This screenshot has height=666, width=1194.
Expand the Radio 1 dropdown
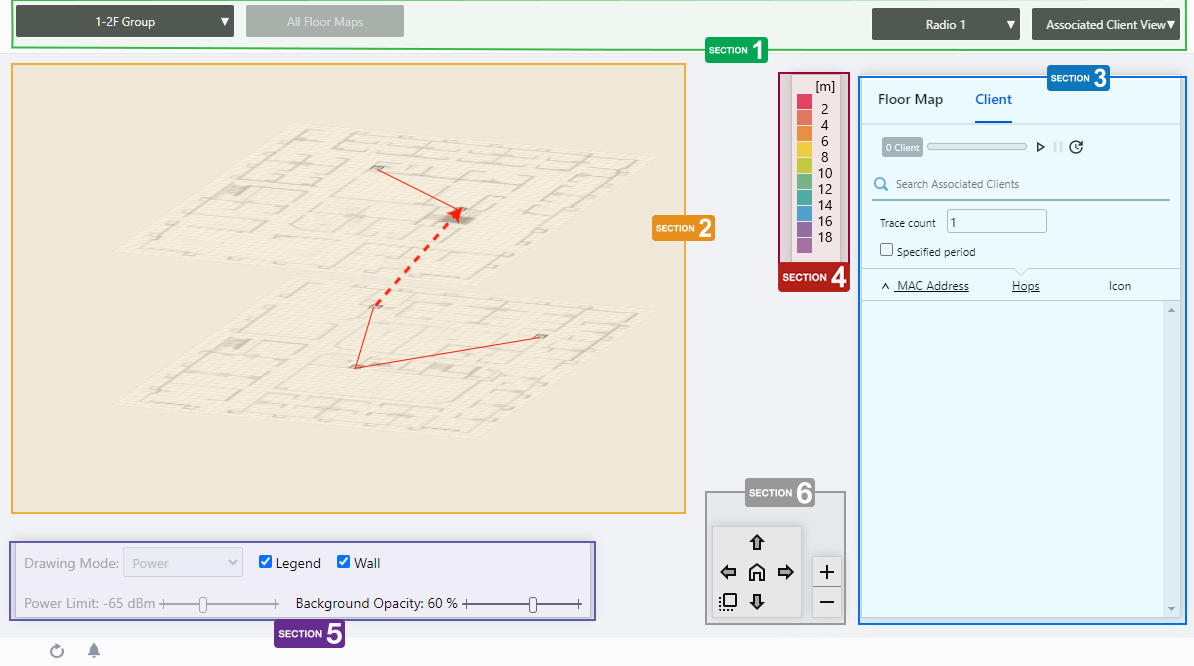pos(945,25)
